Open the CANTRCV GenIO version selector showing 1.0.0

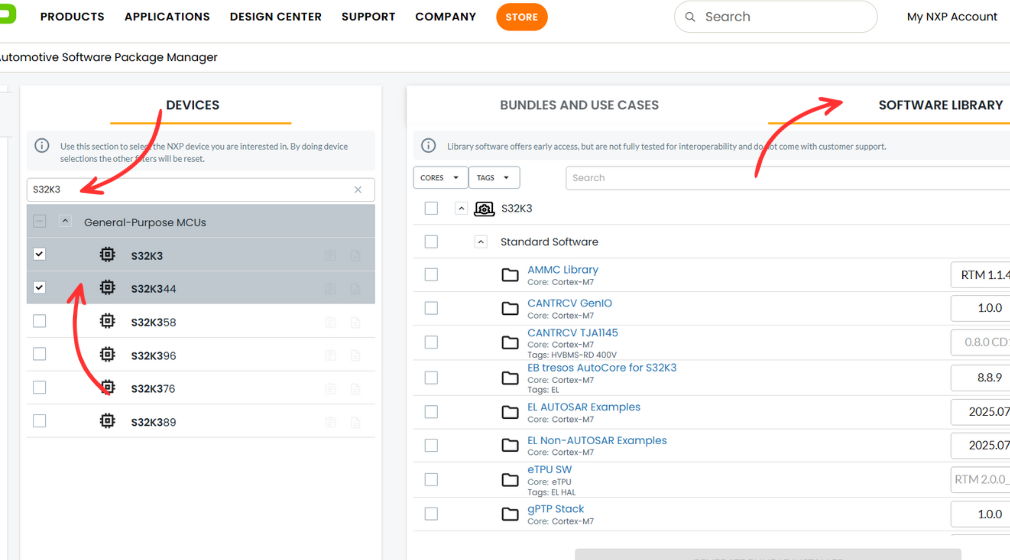click(x=980, y=308)
